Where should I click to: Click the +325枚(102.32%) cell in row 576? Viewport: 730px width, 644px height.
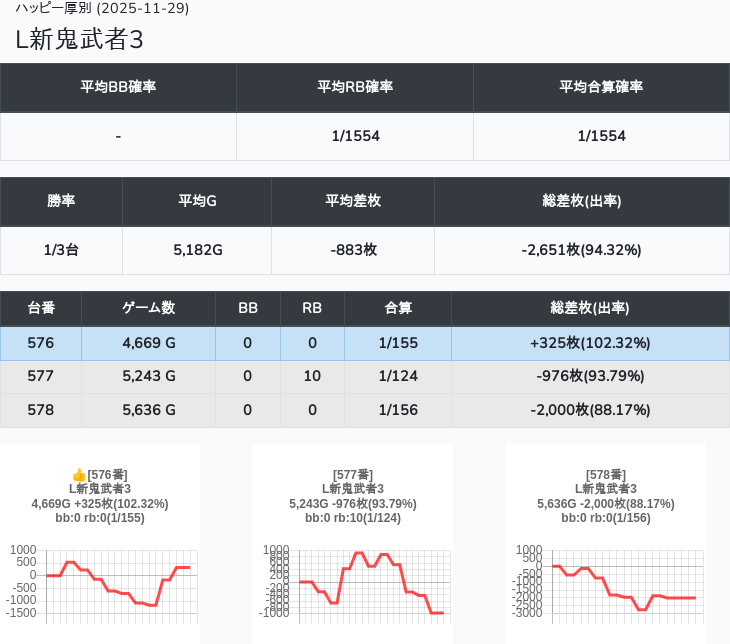click(590, 343)
